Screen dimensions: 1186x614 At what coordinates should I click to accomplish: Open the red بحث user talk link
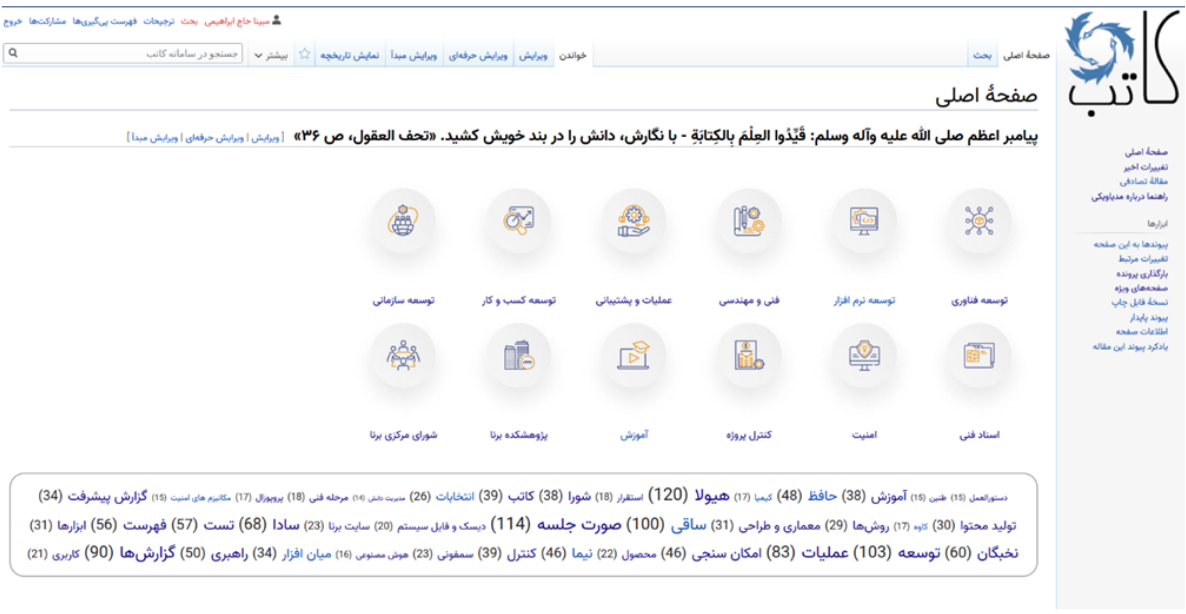(189, 21)
